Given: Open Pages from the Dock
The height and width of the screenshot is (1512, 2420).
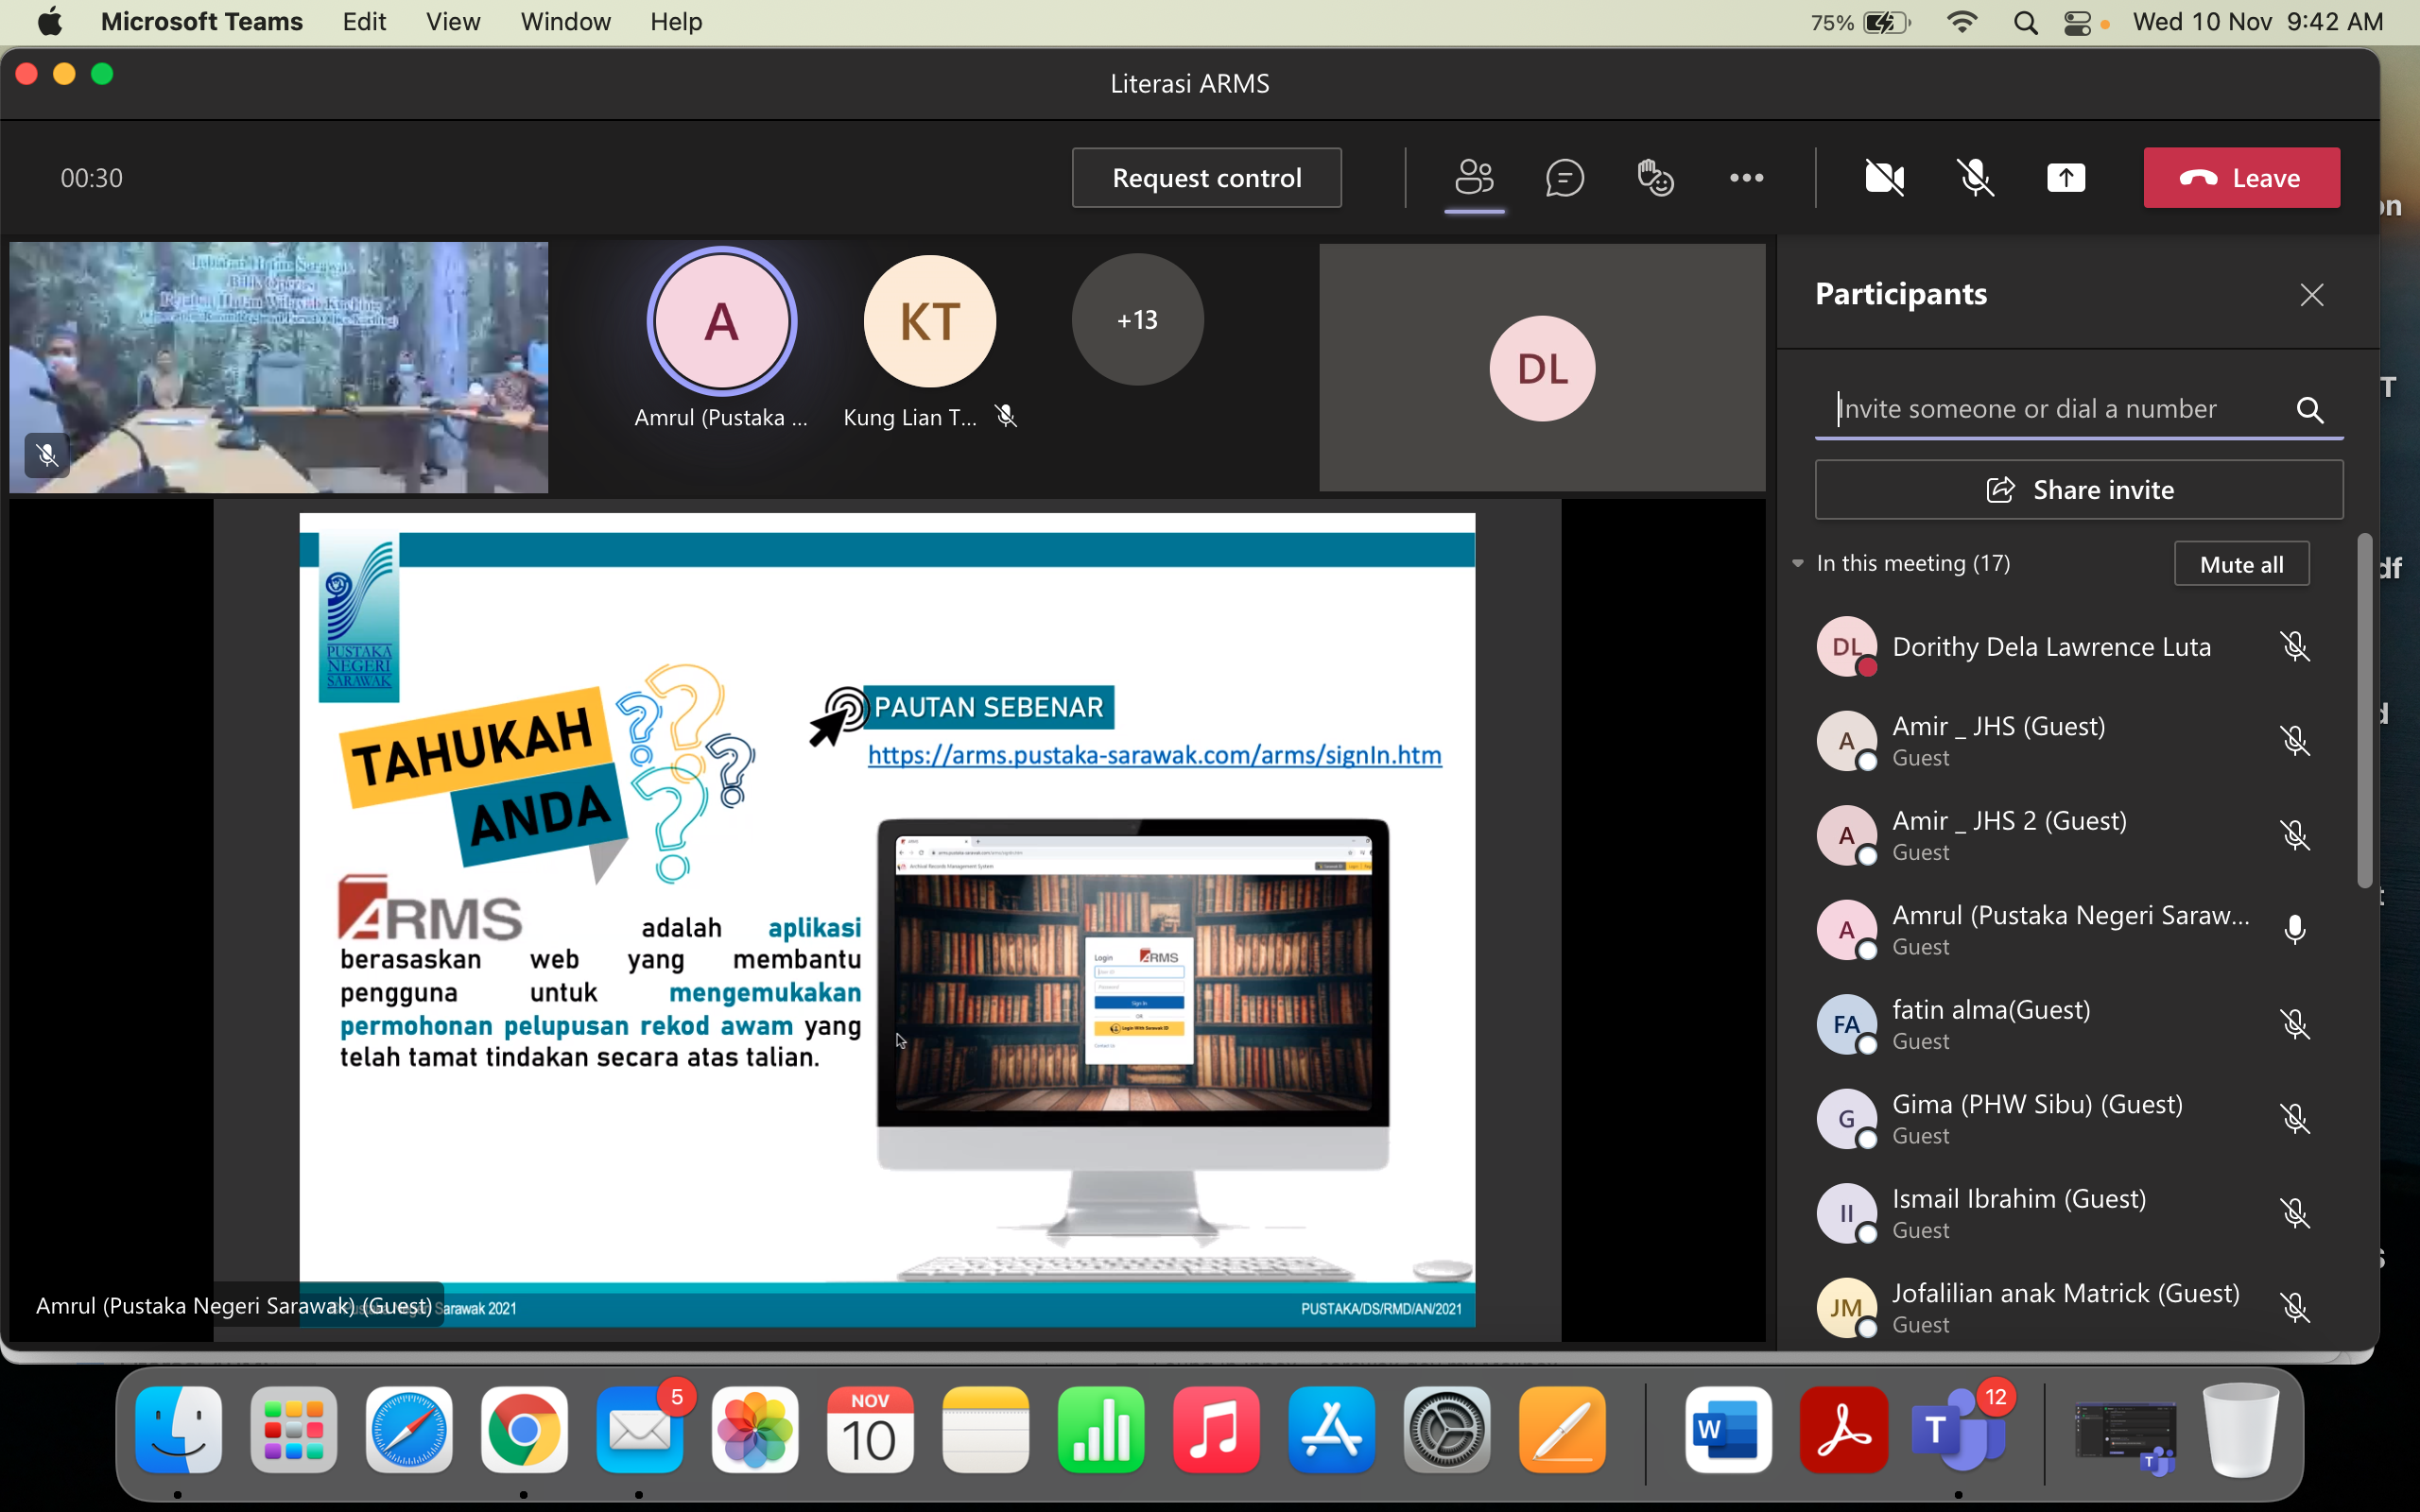Looking at the screenshot, I should [1562, 1430].
